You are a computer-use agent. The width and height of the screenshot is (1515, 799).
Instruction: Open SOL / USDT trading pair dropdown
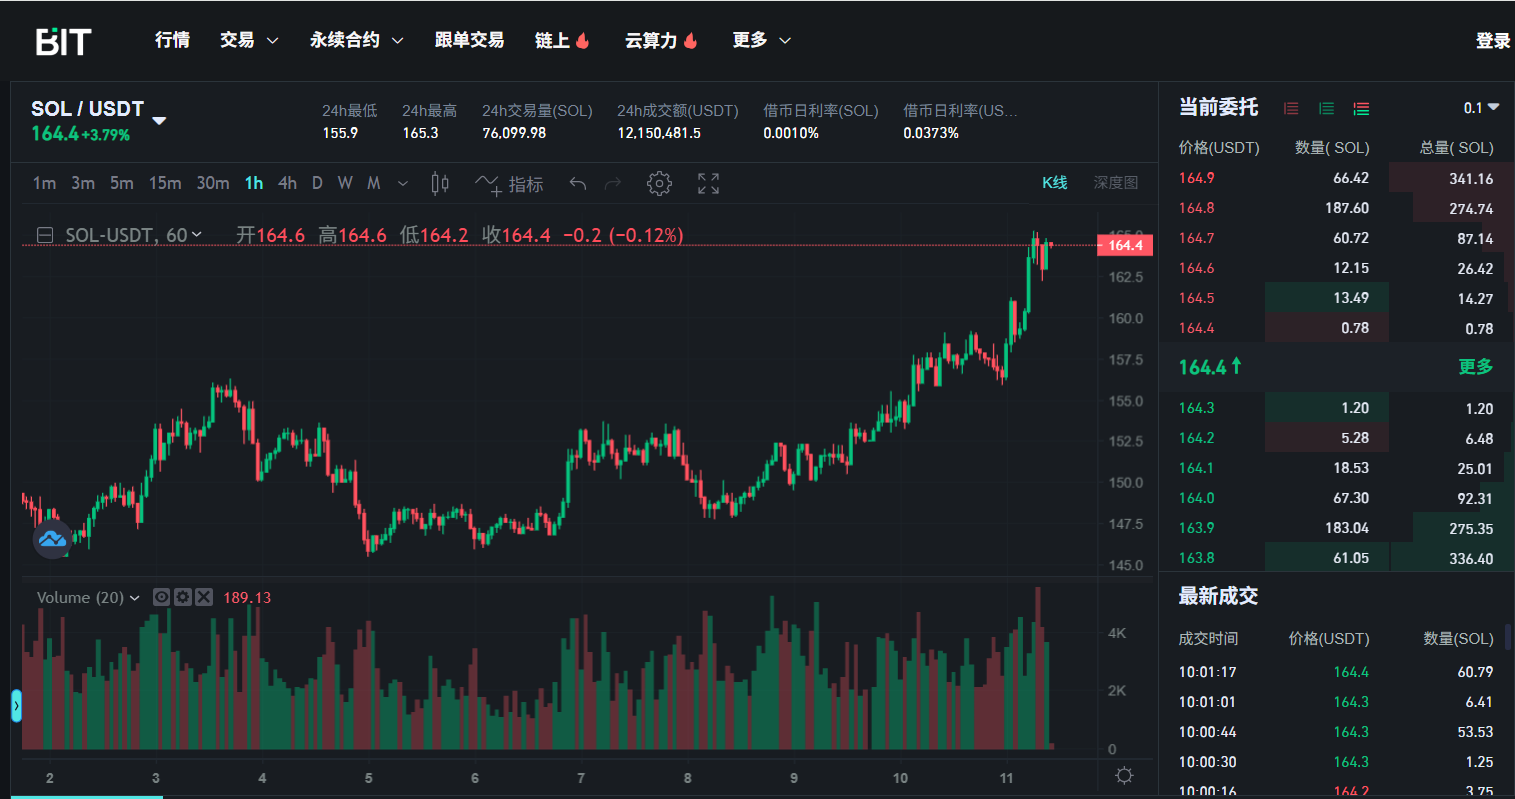pyautogui.click(x=159, y=120)
